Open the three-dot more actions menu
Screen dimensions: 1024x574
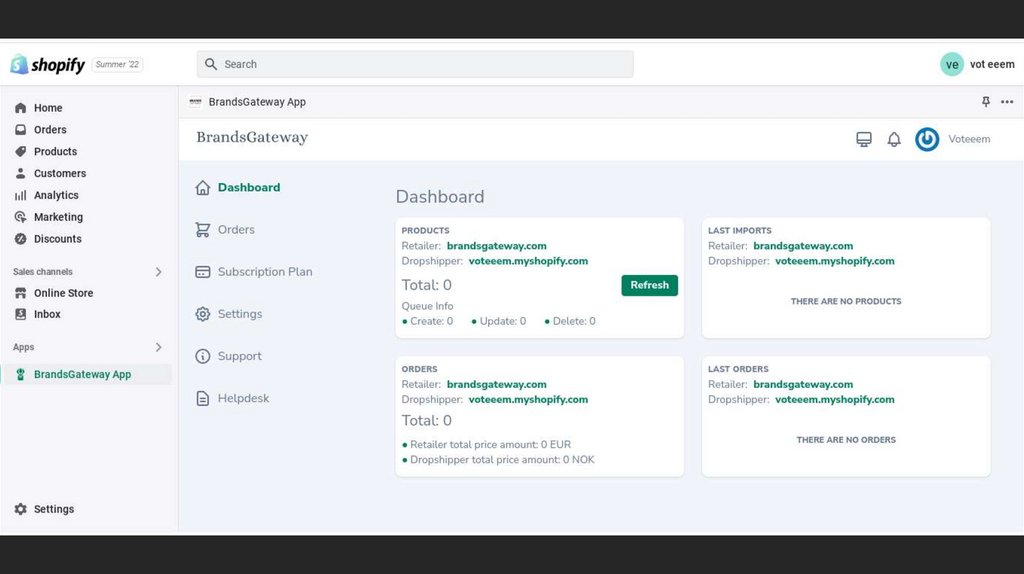1007,102
